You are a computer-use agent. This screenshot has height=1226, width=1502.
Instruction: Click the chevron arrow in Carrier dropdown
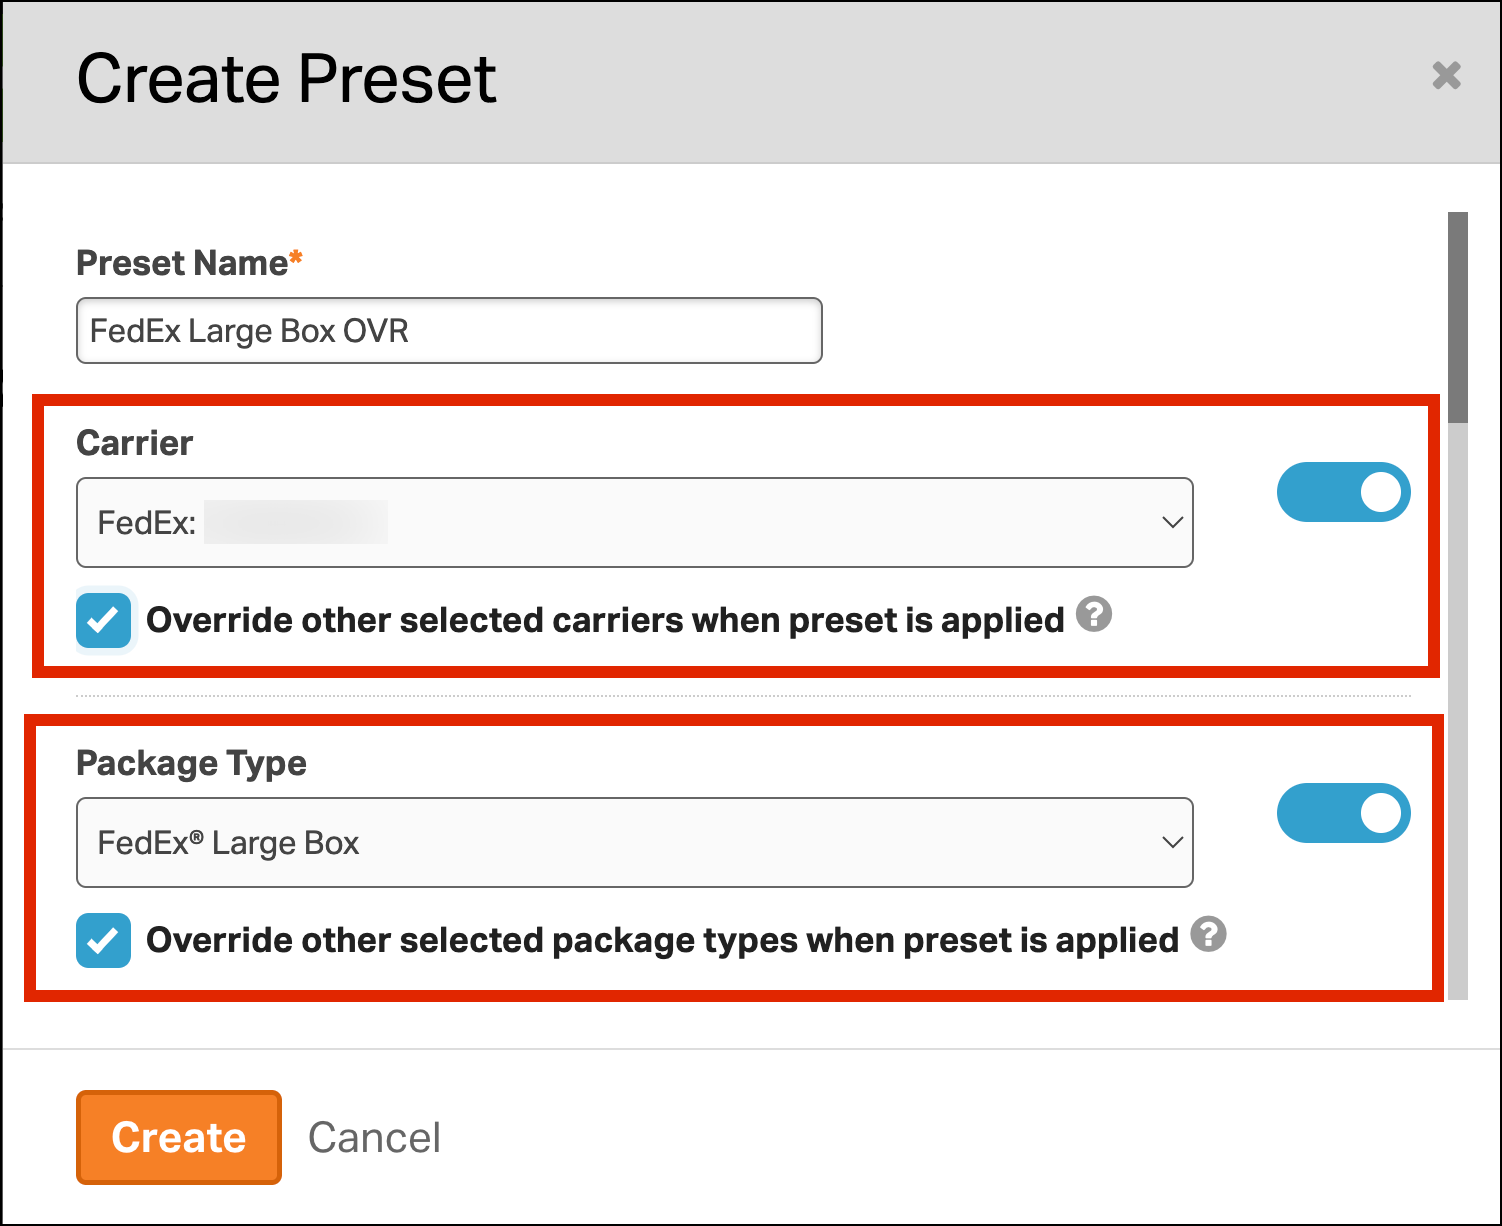click(x=1172, y=522)
